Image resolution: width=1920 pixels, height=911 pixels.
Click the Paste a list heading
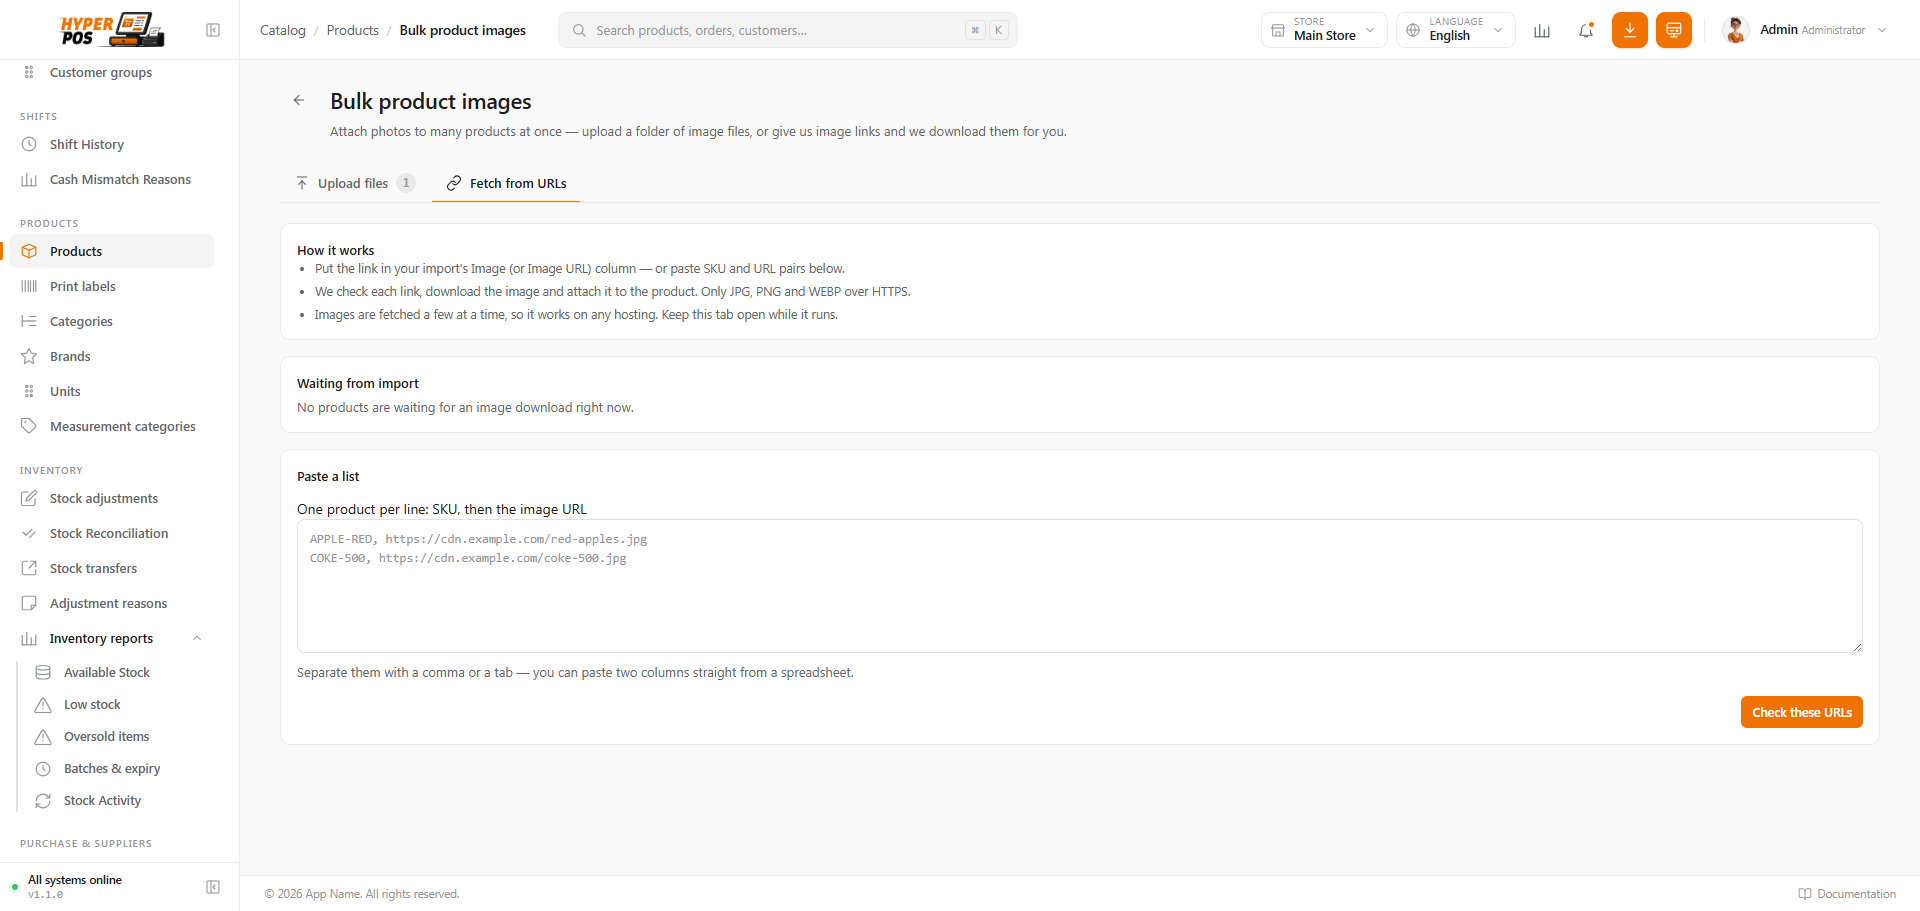click(x=328, y=477)
